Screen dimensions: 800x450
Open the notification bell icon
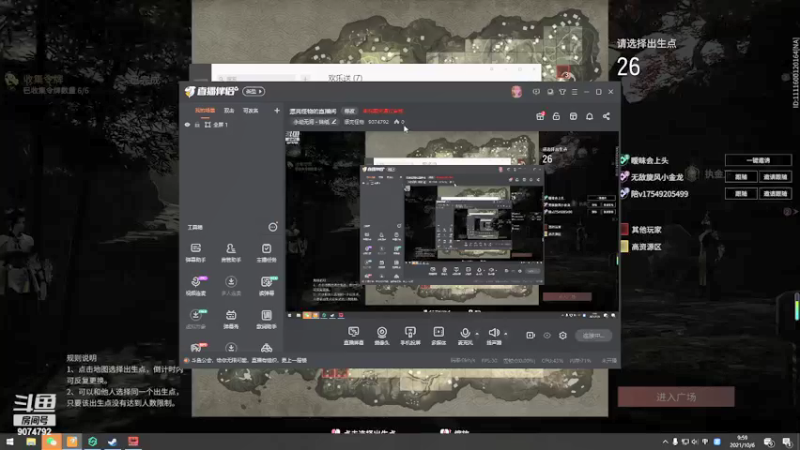(589, 116)
